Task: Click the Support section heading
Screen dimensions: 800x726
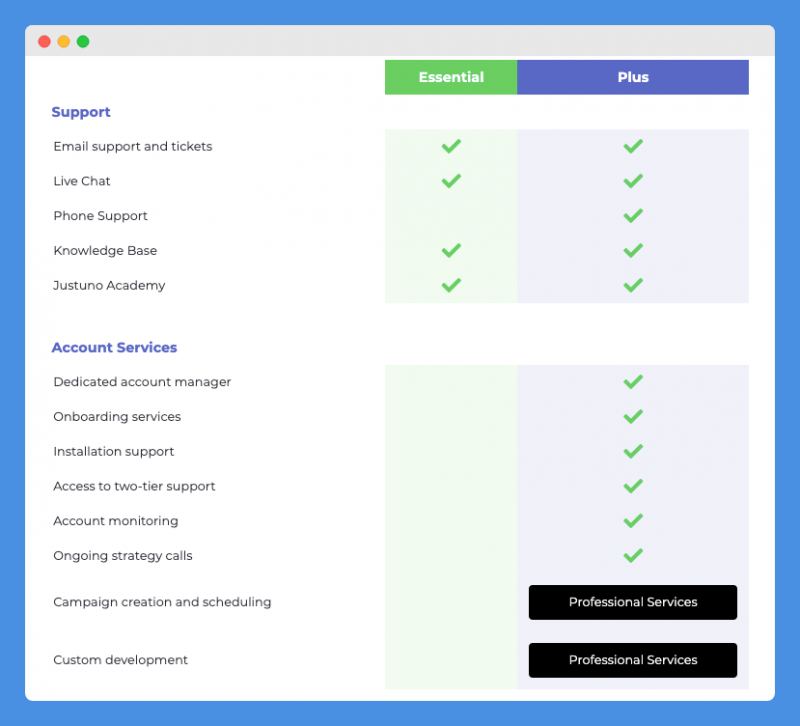Action: point(81,112)
